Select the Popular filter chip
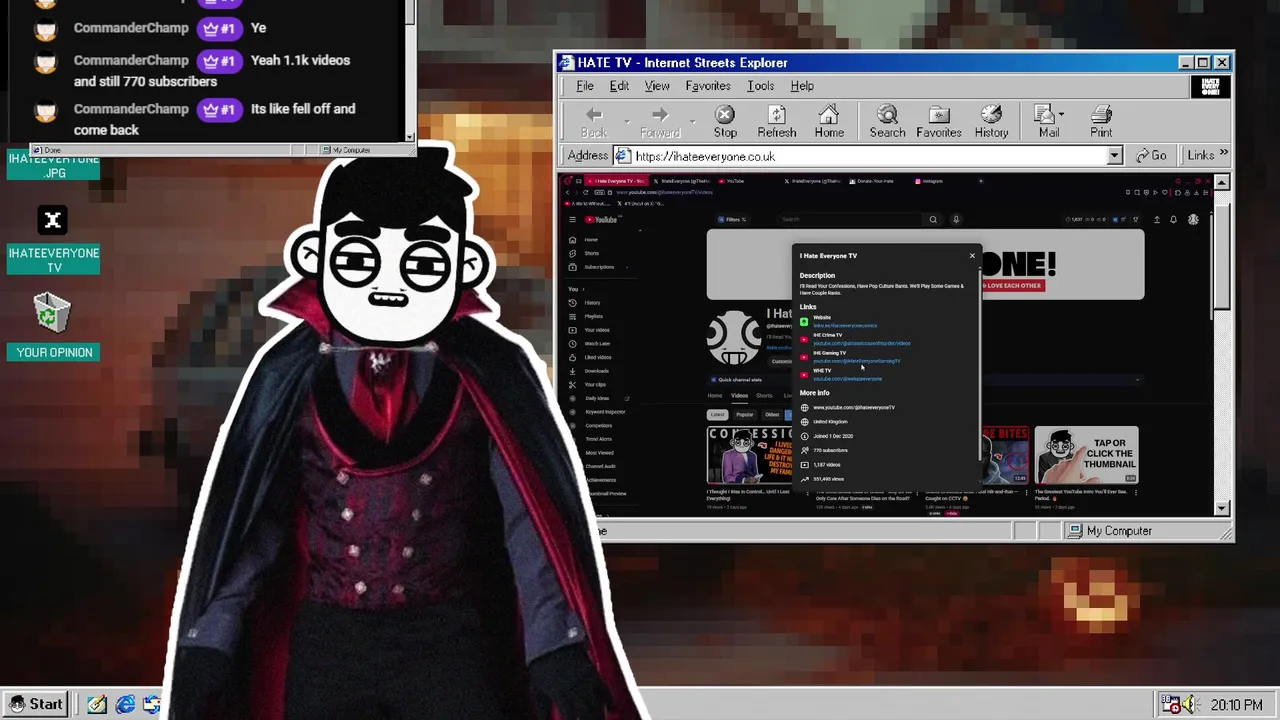Screen dimensions: 1280x720 point(744,414)
